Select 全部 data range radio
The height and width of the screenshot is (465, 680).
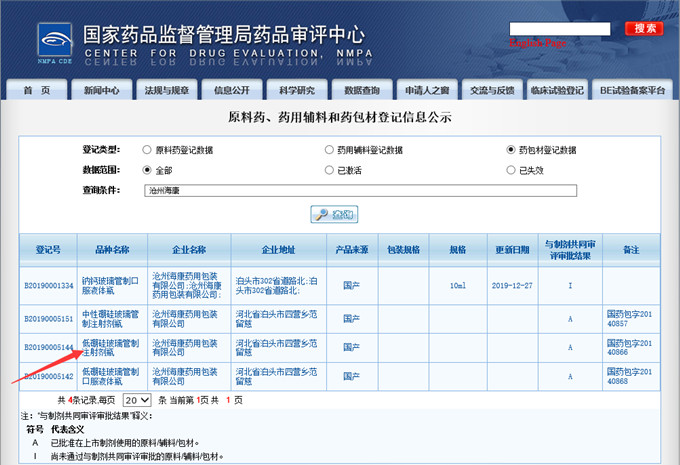[x=148, y=169]
